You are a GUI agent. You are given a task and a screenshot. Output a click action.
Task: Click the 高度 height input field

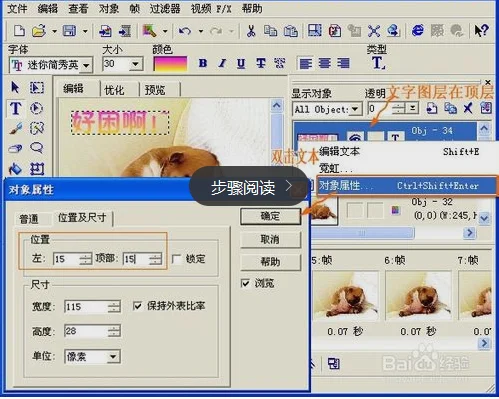pyautogui.click(x=86, y=331)
